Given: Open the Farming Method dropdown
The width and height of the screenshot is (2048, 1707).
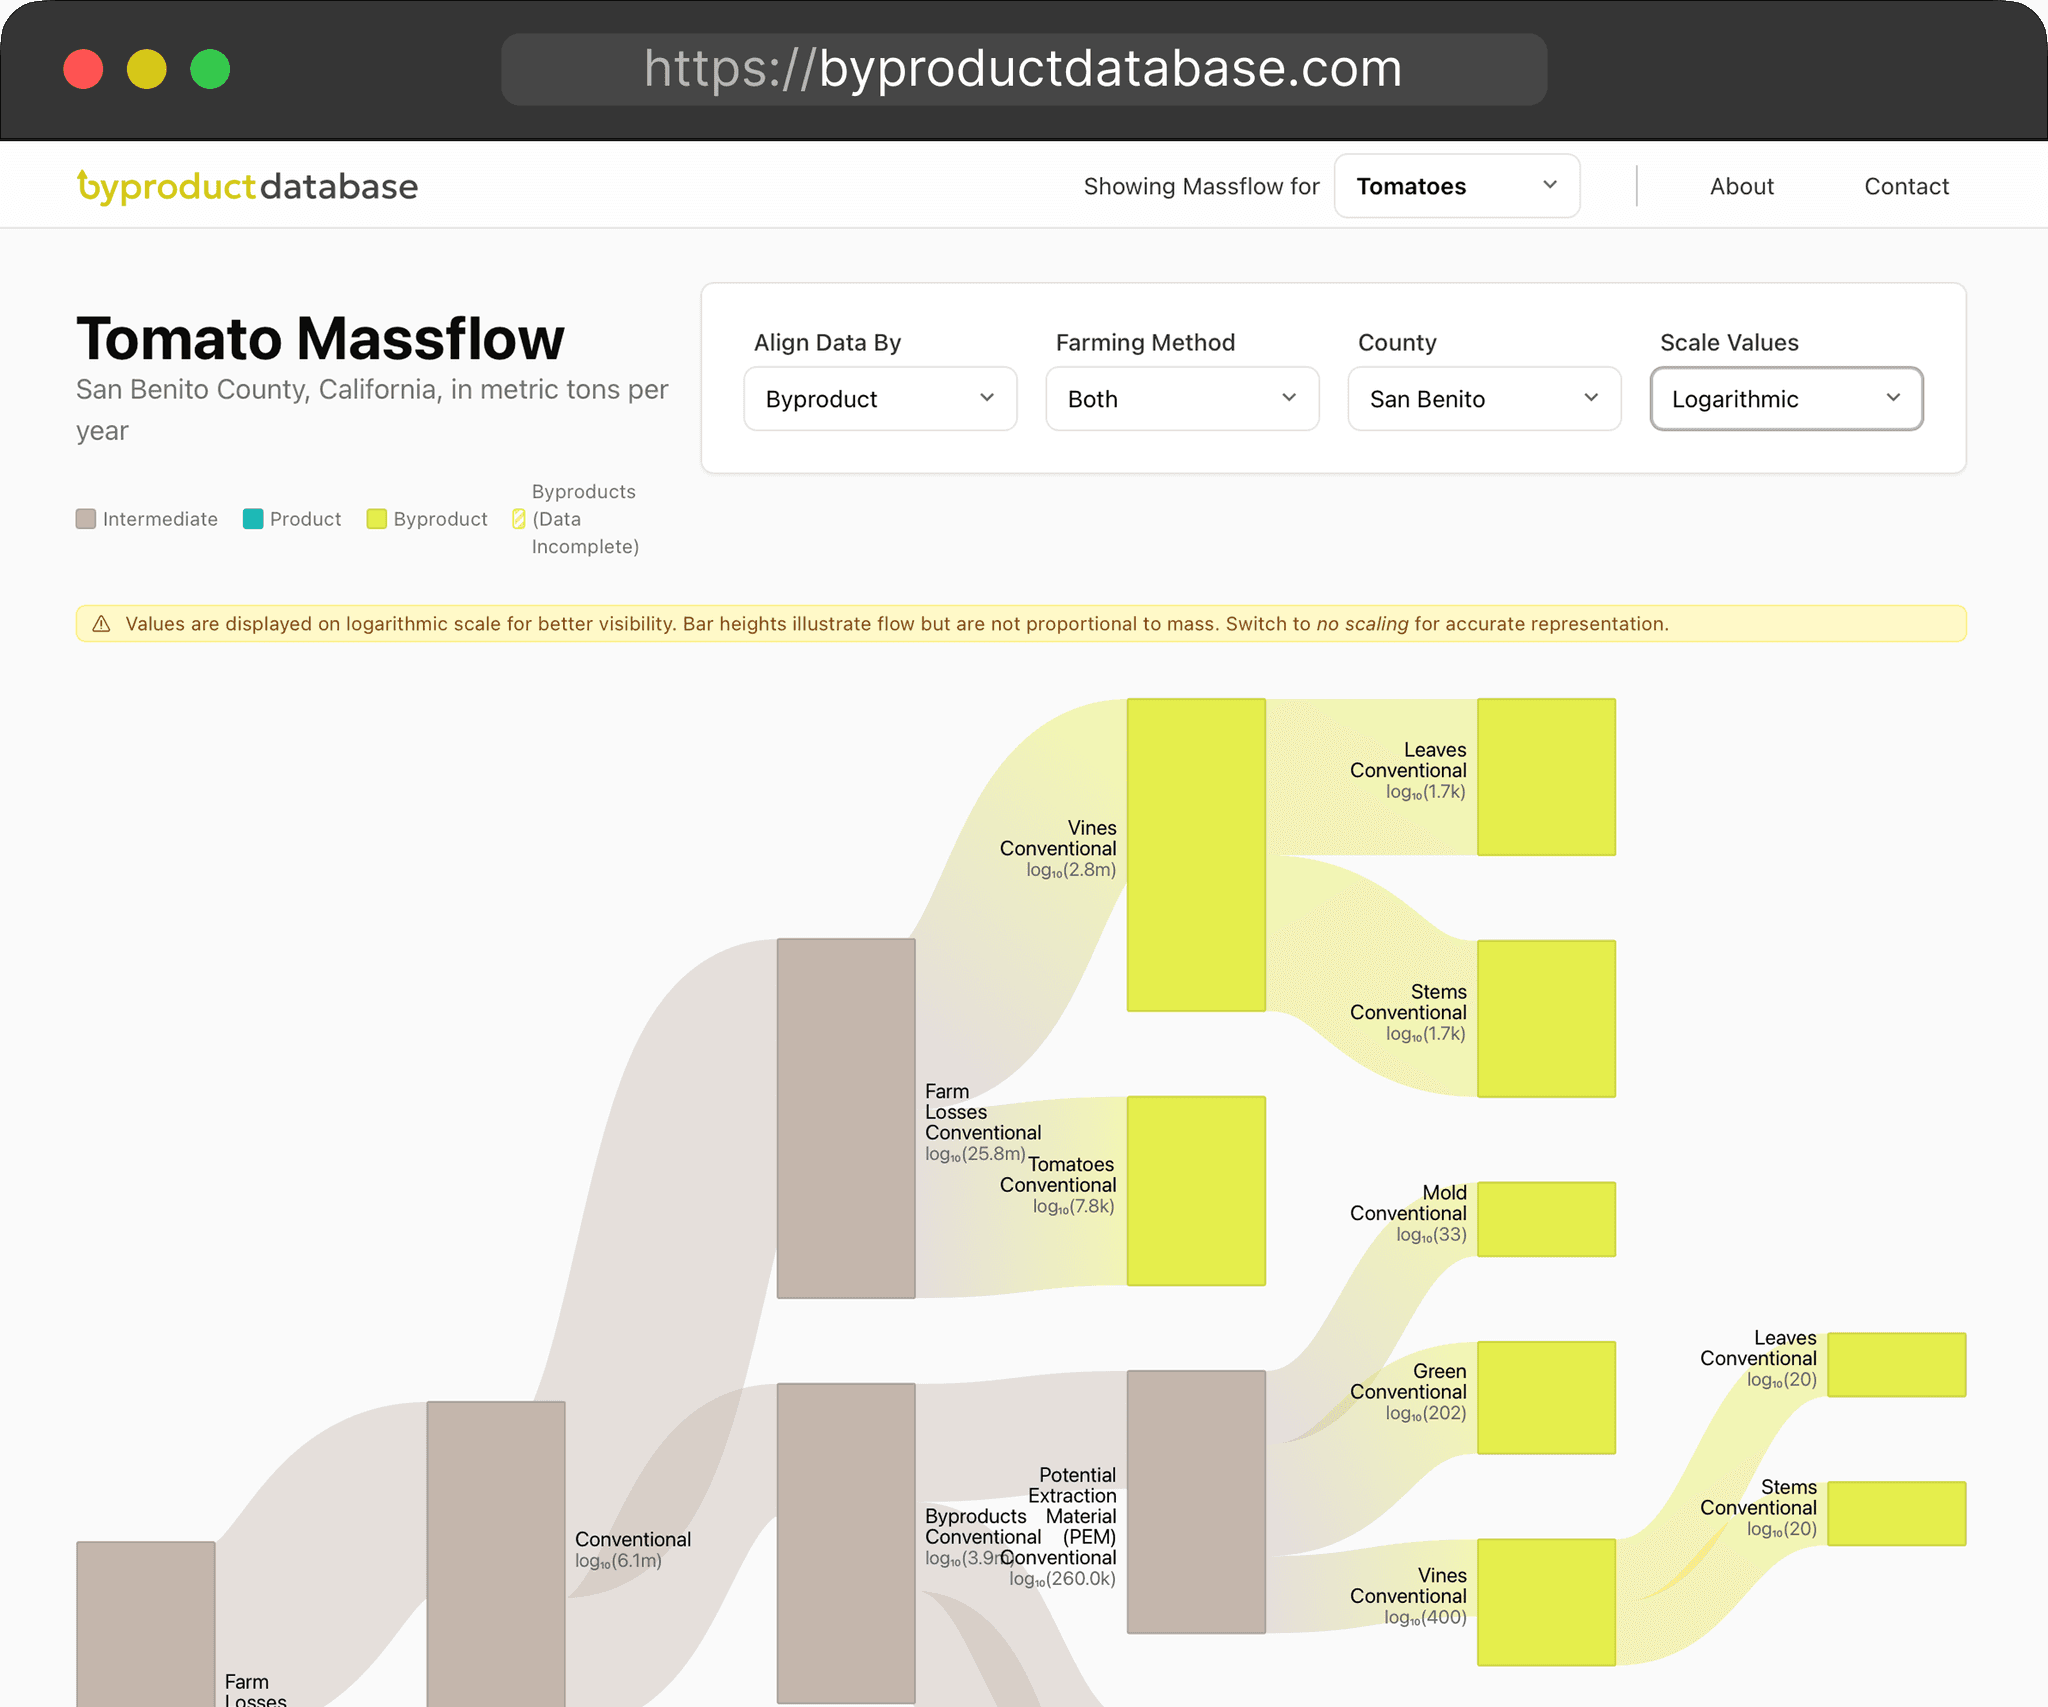Looking at the screenshot, I should (1182, 399).
